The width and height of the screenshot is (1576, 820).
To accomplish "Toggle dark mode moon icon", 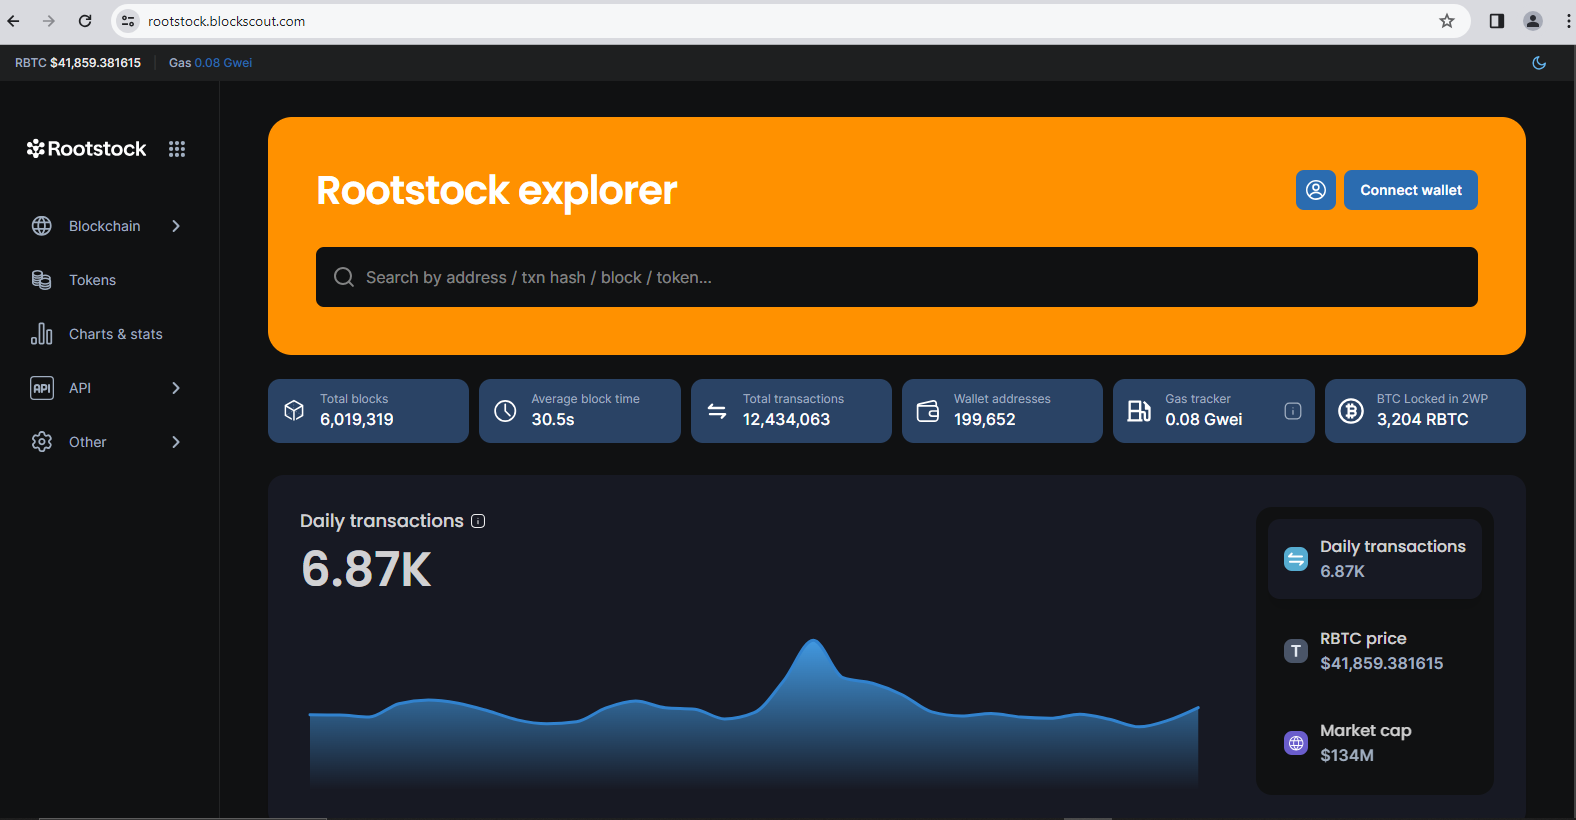I will (x=1539, y=63).
